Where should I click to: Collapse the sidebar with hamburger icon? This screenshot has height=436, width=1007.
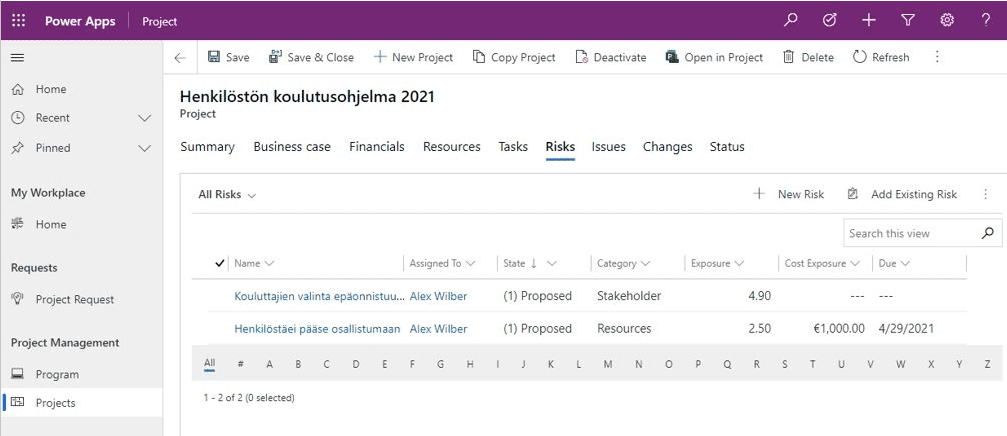tap(17, 58)
